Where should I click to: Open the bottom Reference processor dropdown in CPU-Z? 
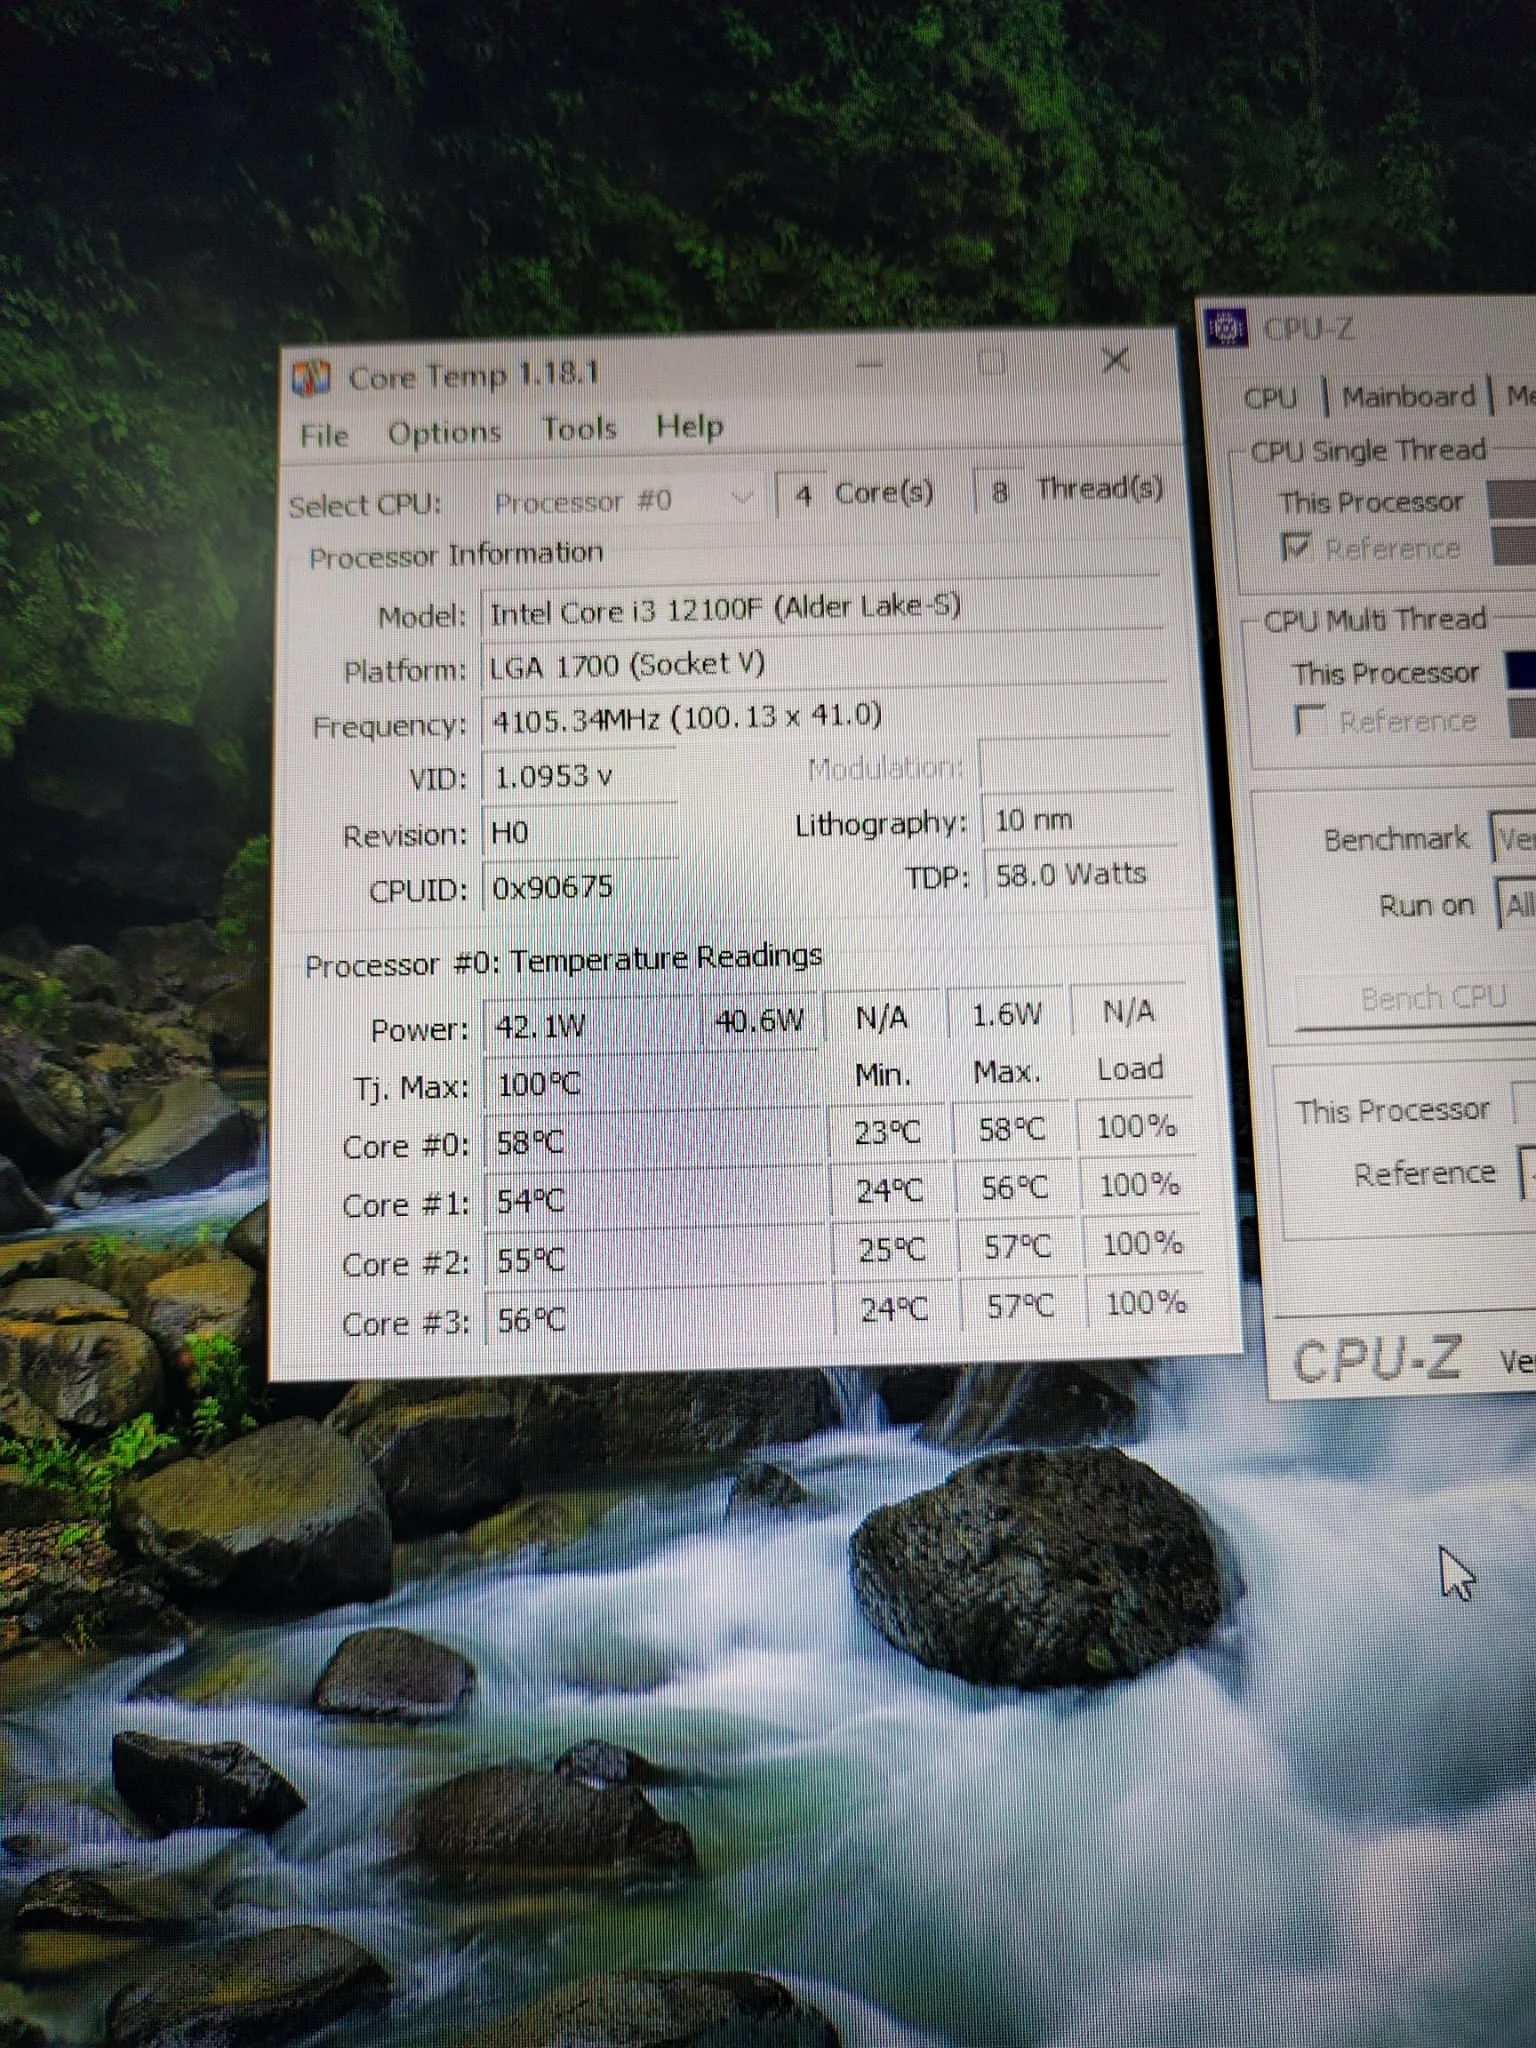coord(1528,1172)
